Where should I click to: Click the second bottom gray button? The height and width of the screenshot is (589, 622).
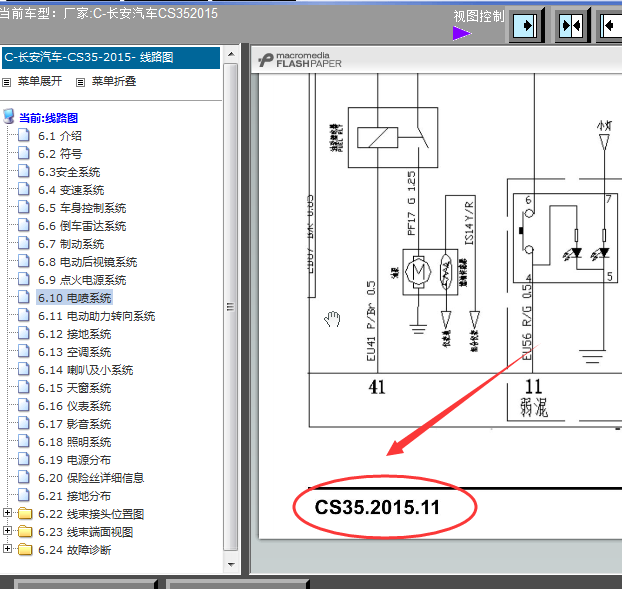(237, 584)
